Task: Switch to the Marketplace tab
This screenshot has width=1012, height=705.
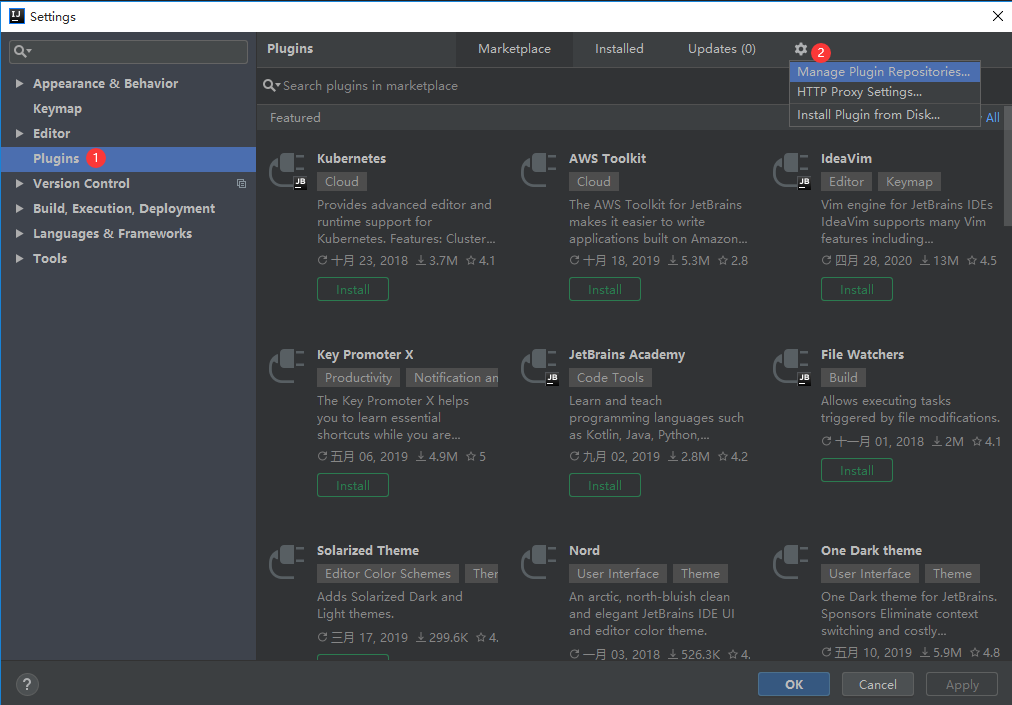Action: pos(514,49)
